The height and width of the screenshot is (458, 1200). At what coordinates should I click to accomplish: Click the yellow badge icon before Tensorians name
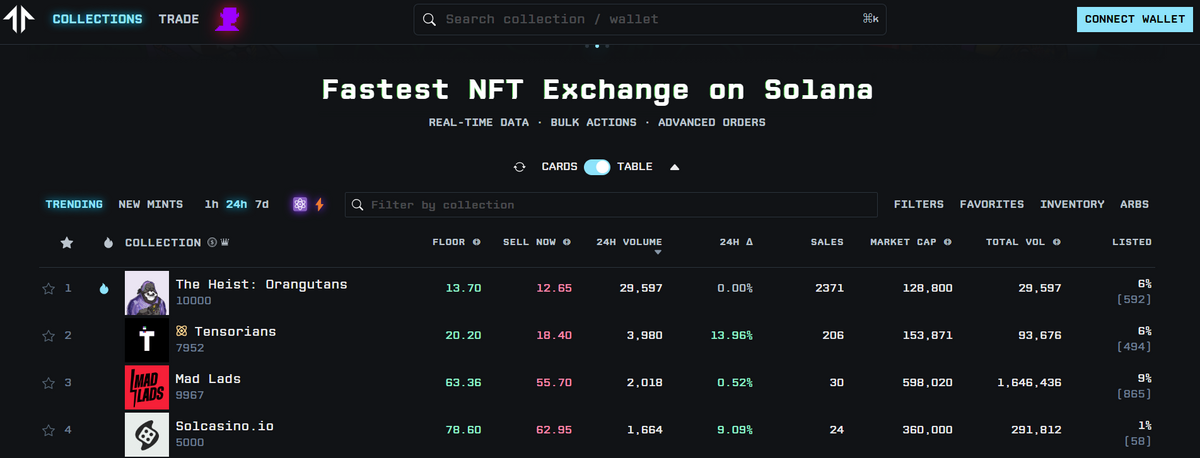[x=181, y=331]
